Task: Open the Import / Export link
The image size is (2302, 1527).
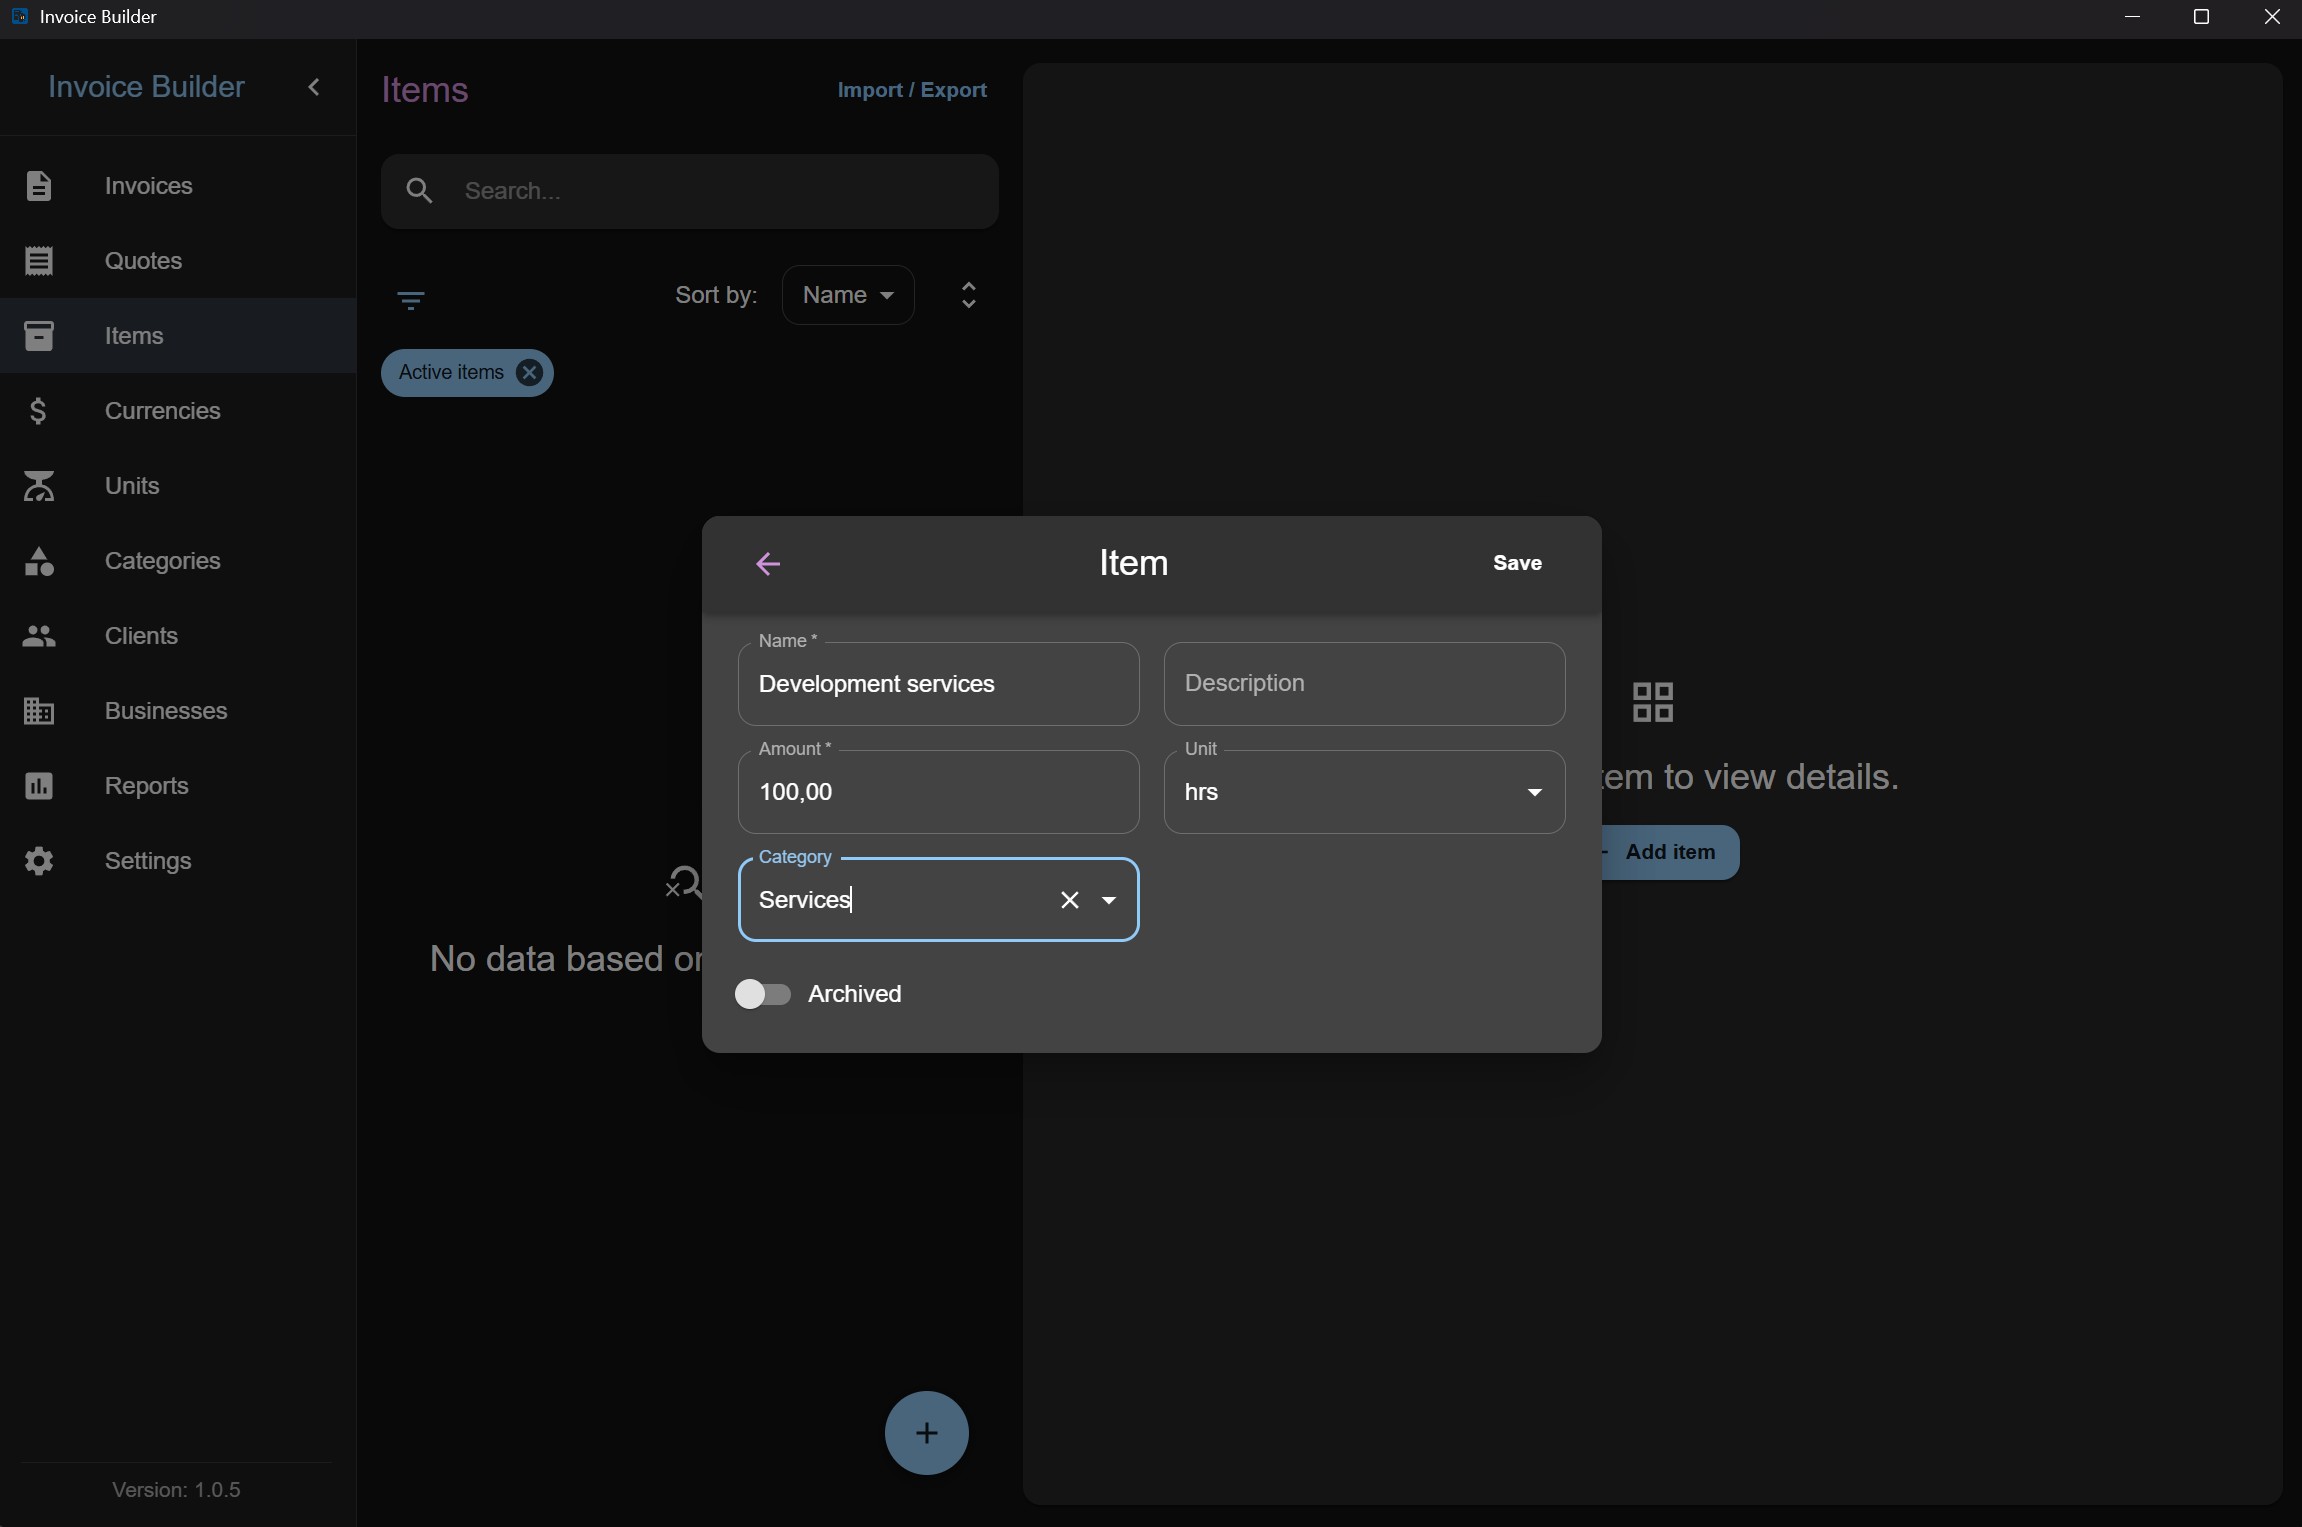Action: coord(912,90)
